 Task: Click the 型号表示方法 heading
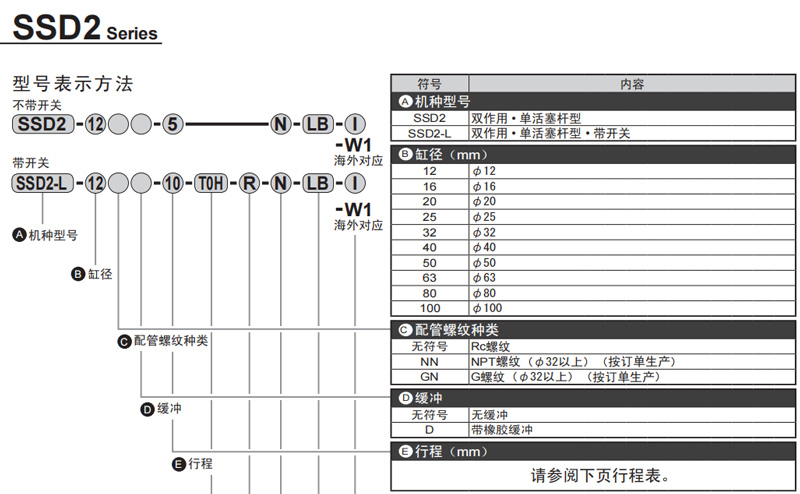[72, 83]
